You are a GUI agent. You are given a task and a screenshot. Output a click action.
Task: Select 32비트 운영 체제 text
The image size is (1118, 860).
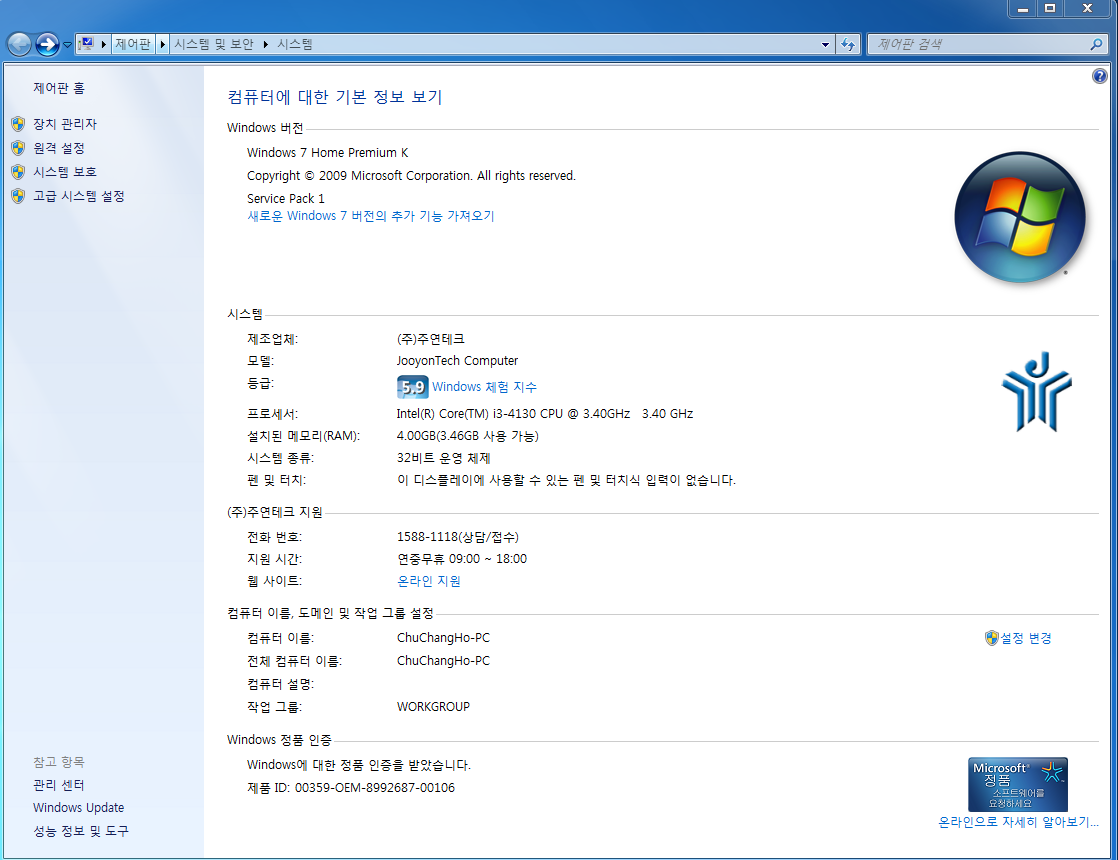pos(443,458)
